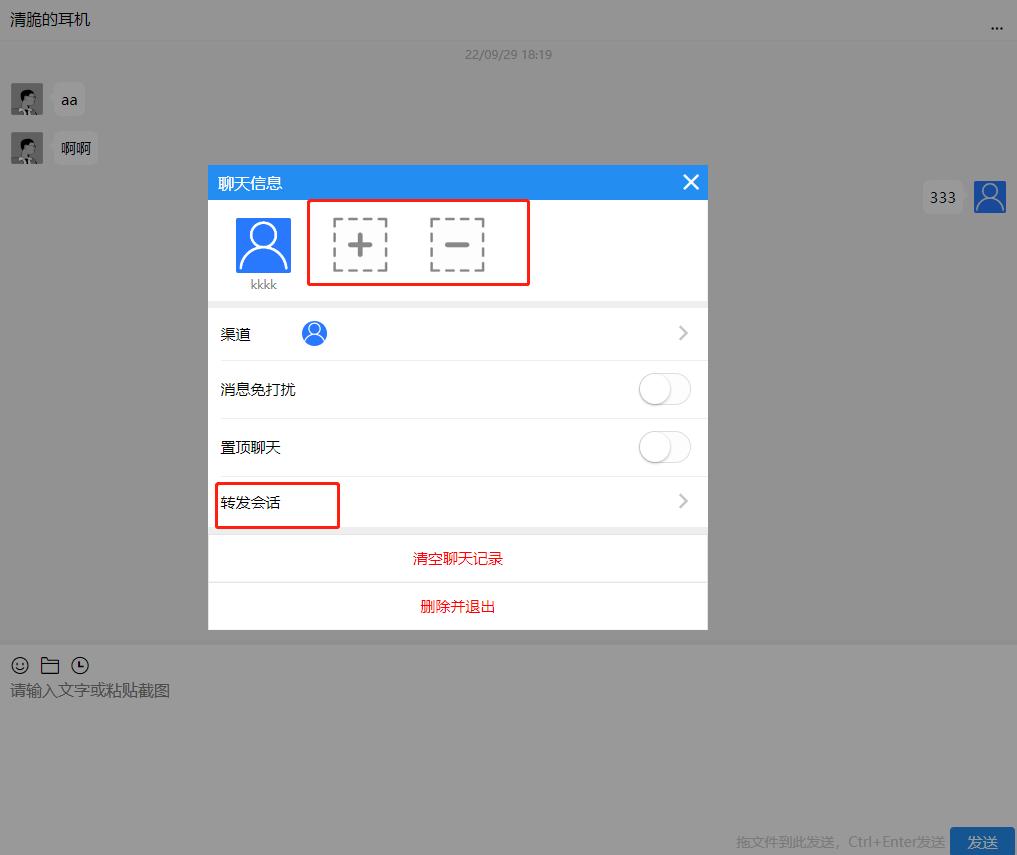Open the more options menu (...) at top right
The width and height of the screenshot is (1017, 855).
point(996,28)
